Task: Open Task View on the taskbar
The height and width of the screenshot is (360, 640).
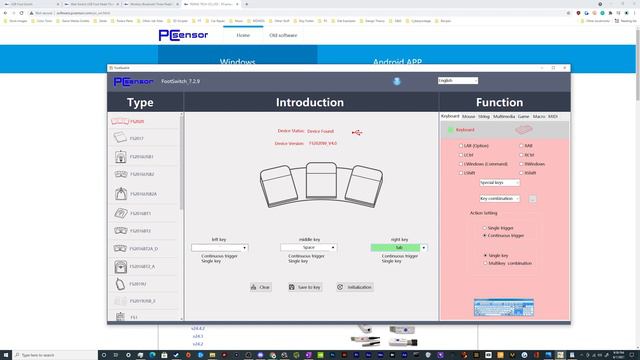Action: 116,355
